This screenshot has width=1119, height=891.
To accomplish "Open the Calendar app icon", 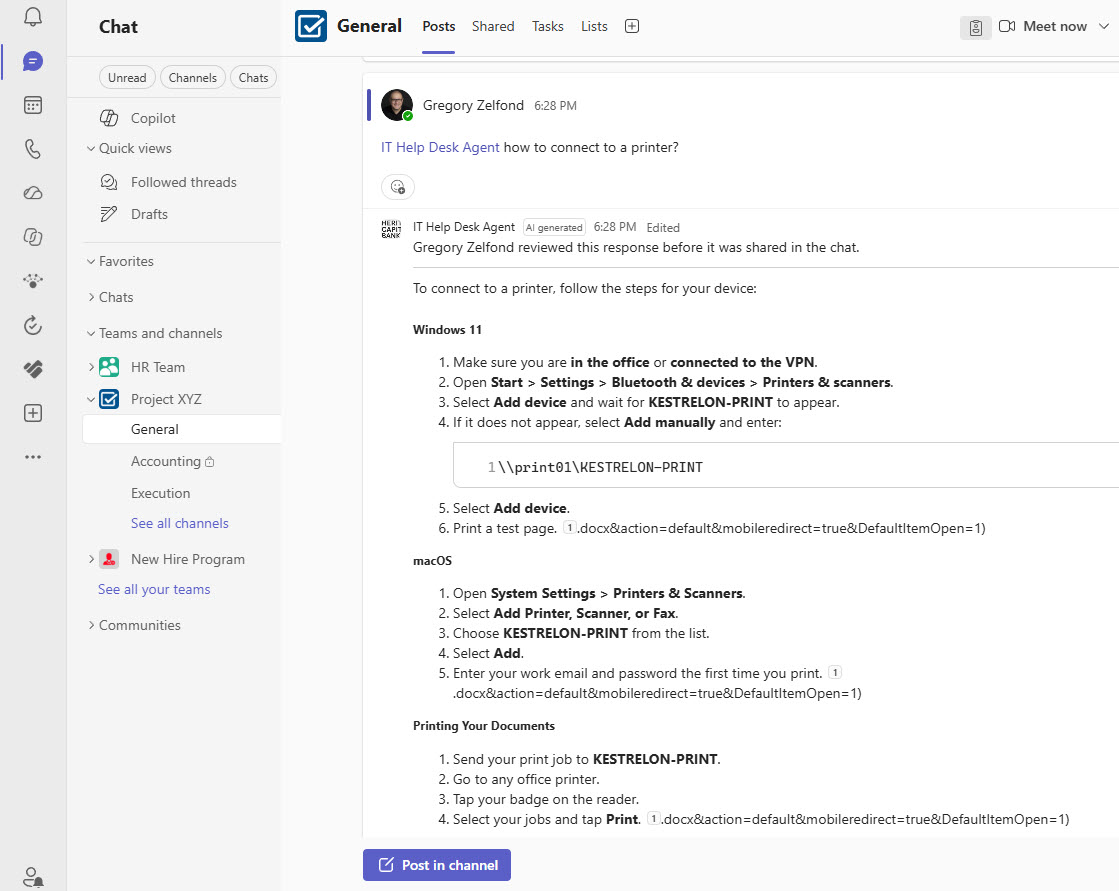I will pos(33,106).
